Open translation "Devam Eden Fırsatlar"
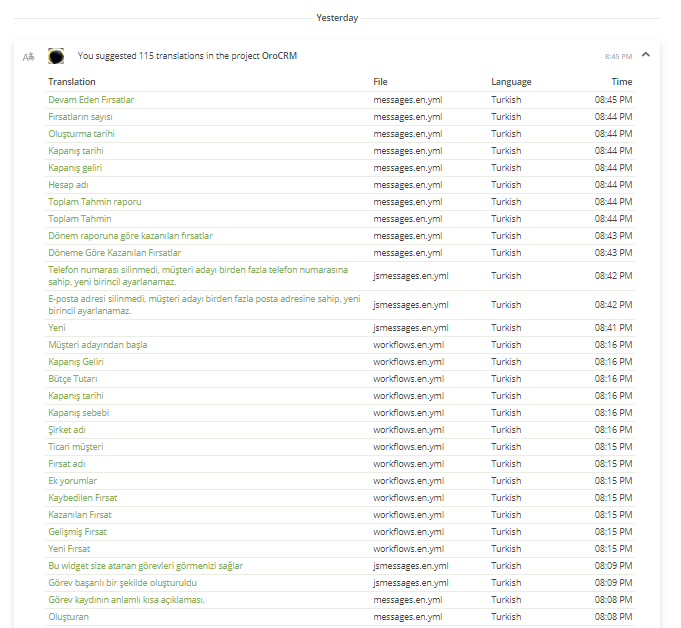681x628 pixels. (x=91, y=100)
